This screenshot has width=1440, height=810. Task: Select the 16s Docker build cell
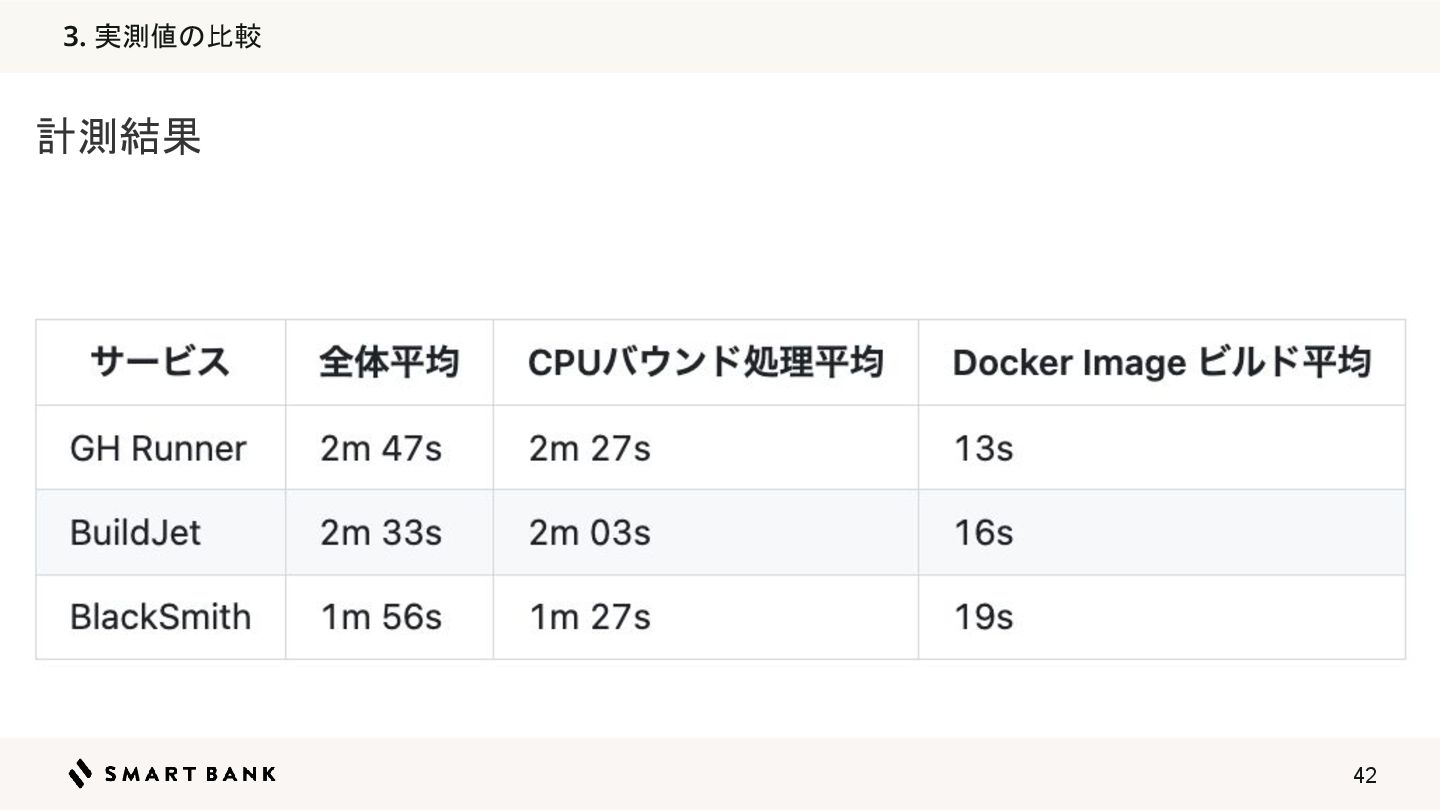tap(983, 532)
